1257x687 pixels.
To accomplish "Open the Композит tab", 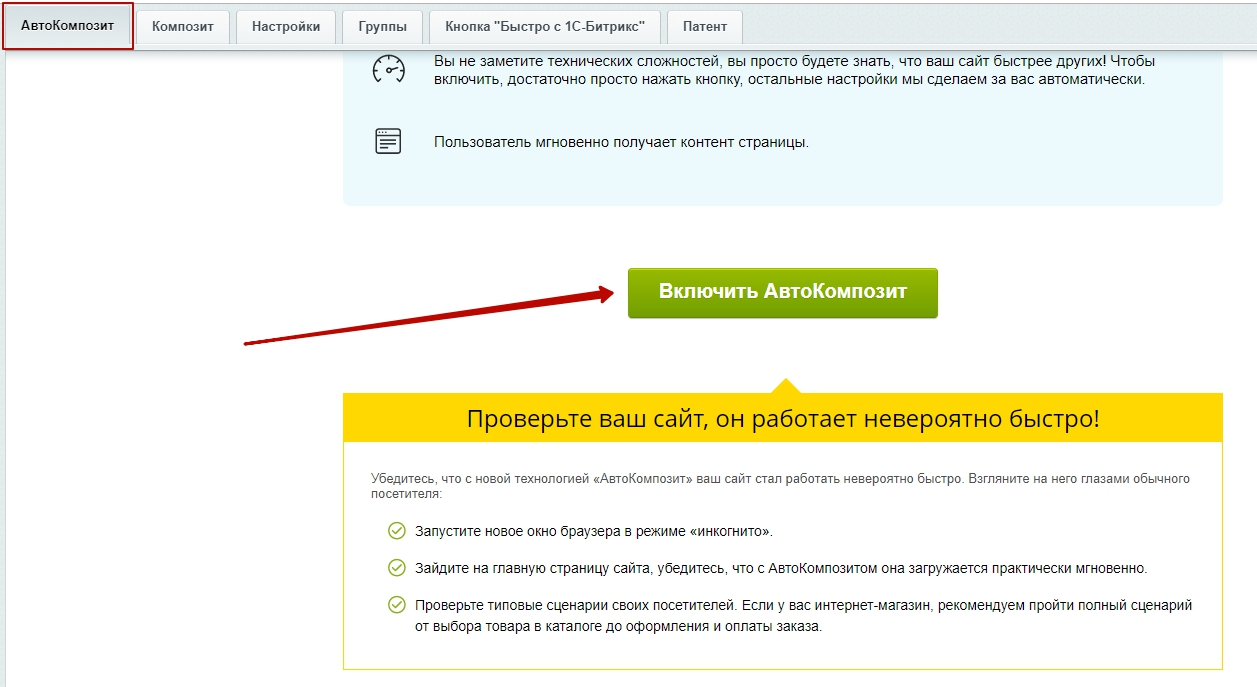I will click(183, 27).
